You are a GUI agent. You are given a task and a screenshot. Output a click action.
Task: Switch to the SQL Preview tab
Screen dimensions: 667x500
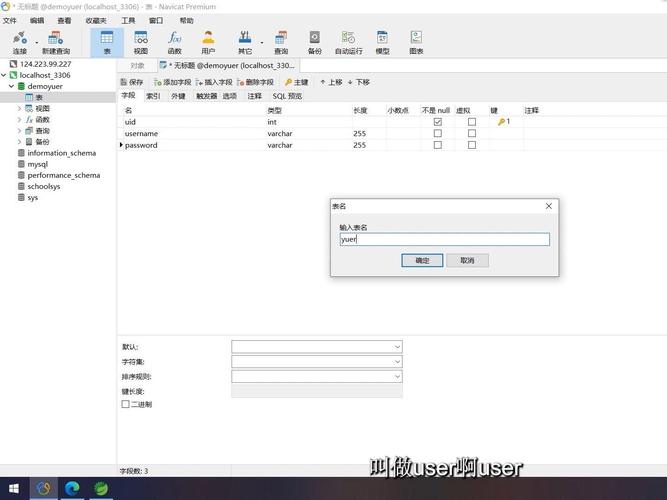[287, 96]
